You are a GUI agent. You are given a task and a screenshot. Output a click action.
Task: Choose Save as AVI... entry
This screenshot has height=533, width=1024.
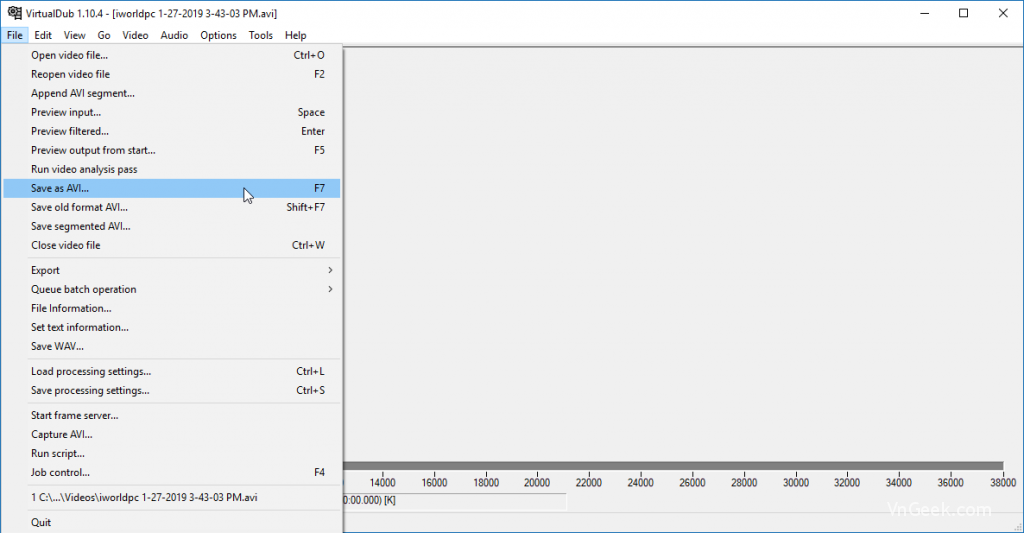click(172, 188)
